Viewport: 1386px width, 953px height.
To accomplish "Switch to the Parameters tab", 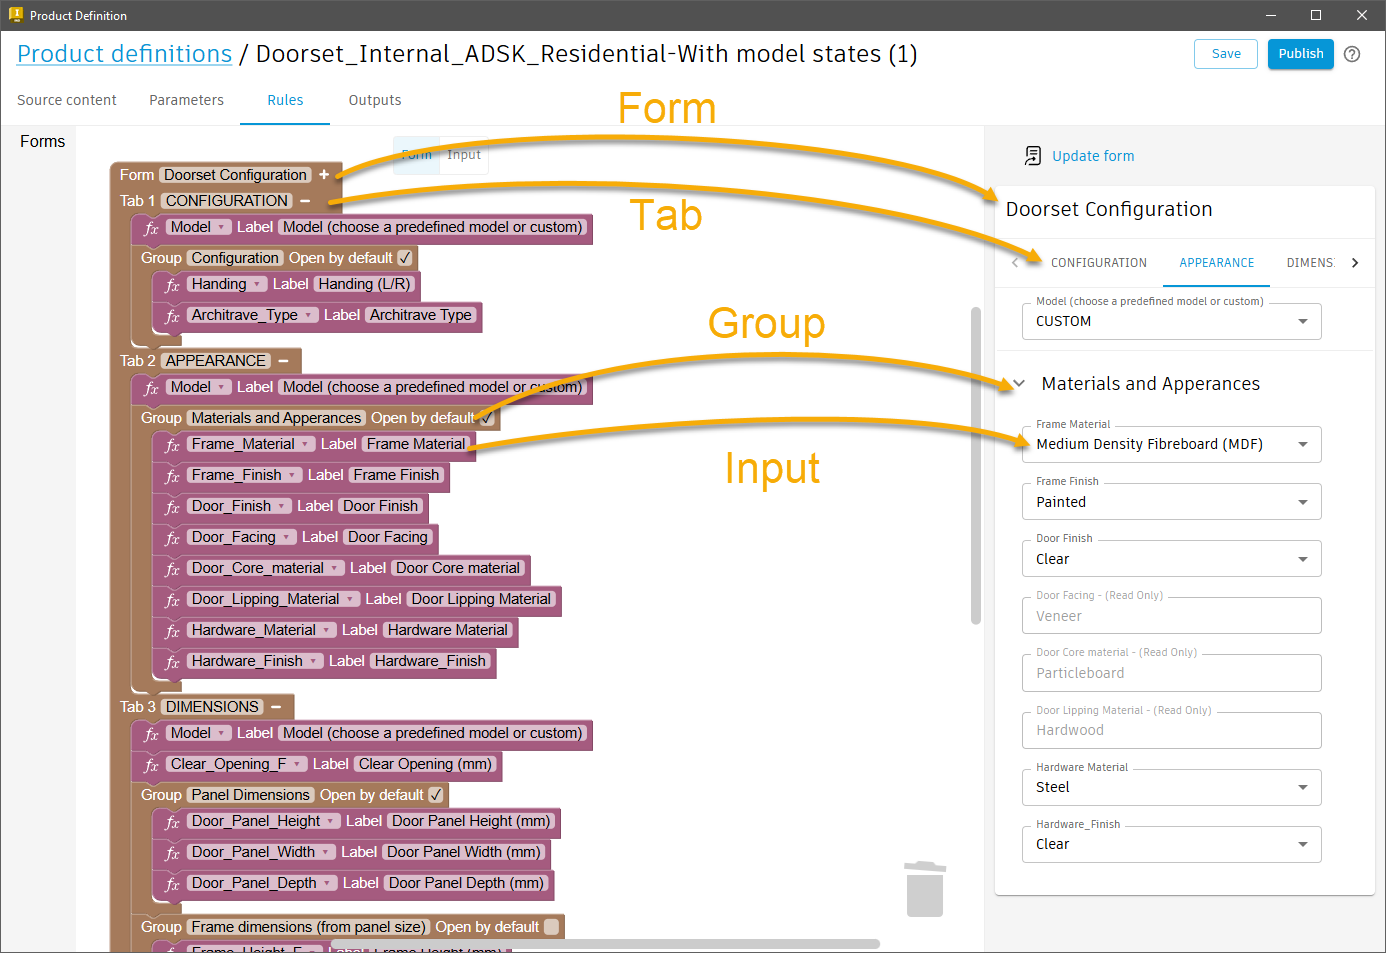I will click(187, 100).
